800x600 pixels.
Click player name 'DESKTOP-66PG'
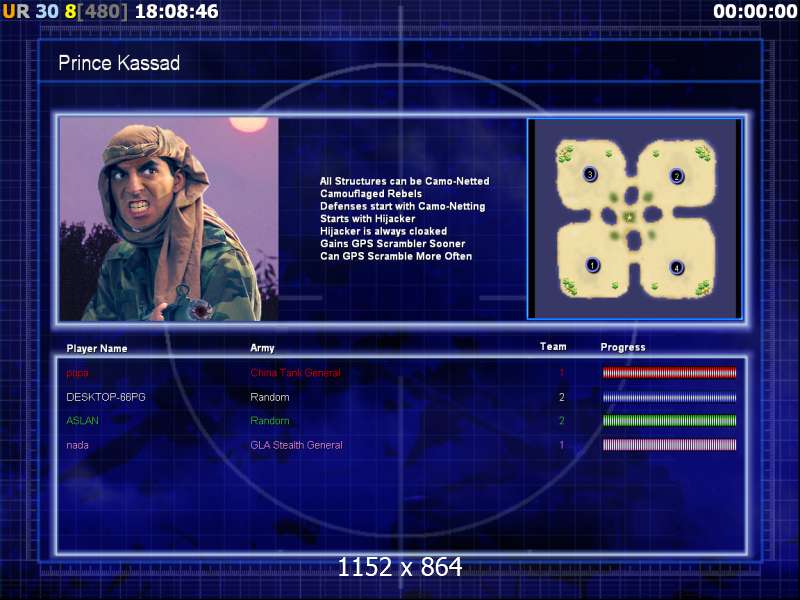tap(106, 397)
